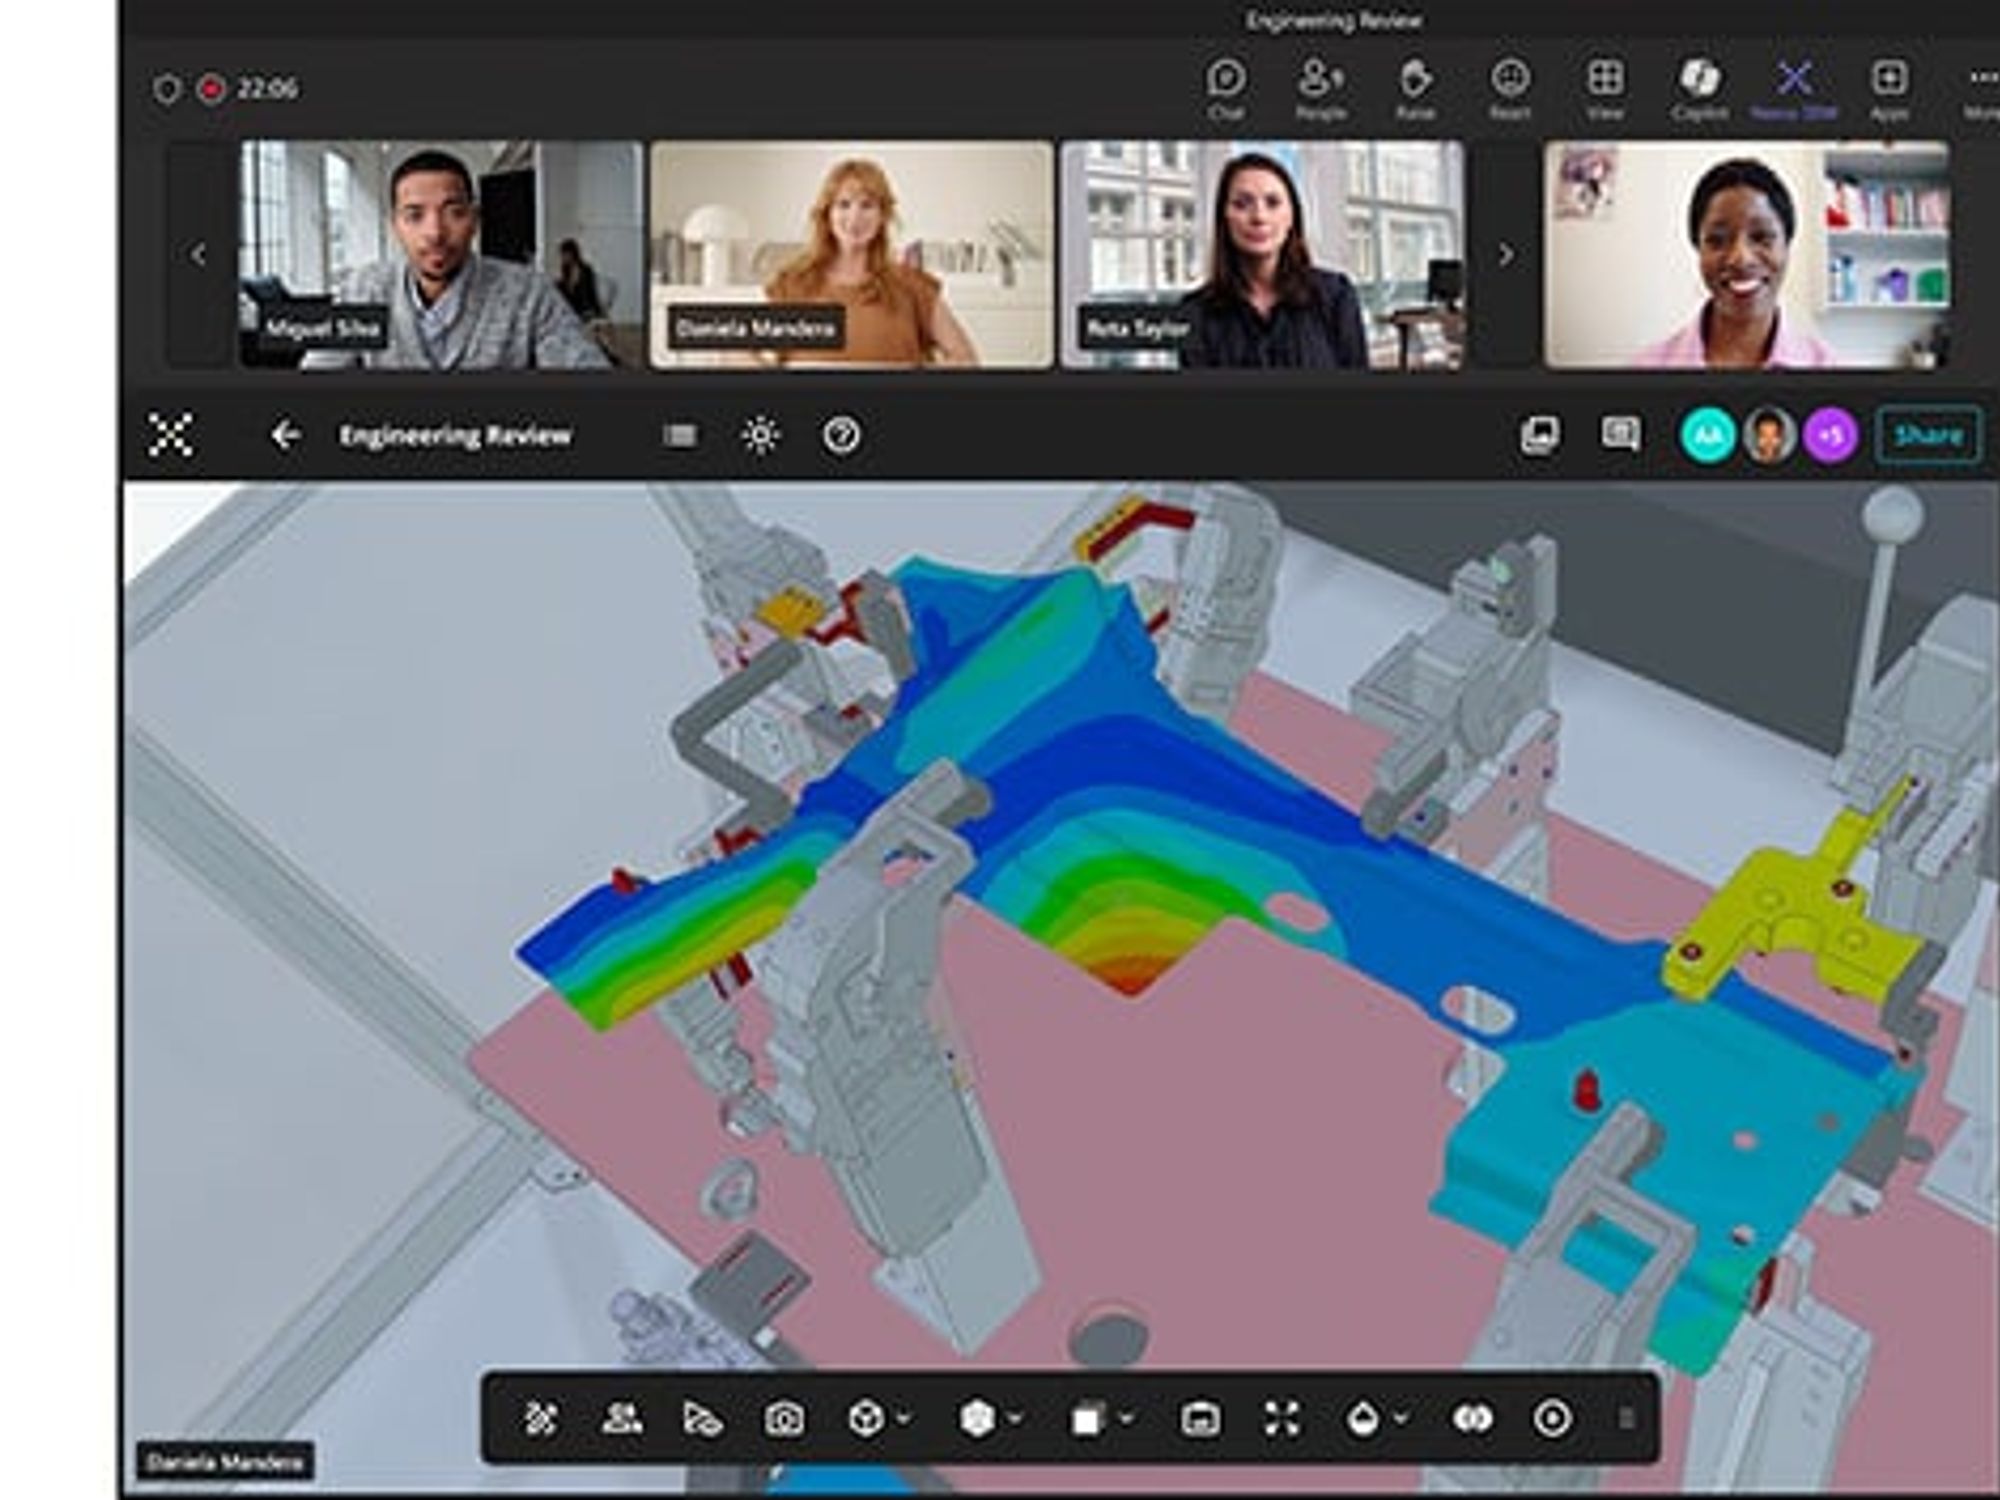This screenshot has height=1500, width=2000.
Task: Expand the hexagon tool dropdown arrow
Action: coord(1016,1418)
